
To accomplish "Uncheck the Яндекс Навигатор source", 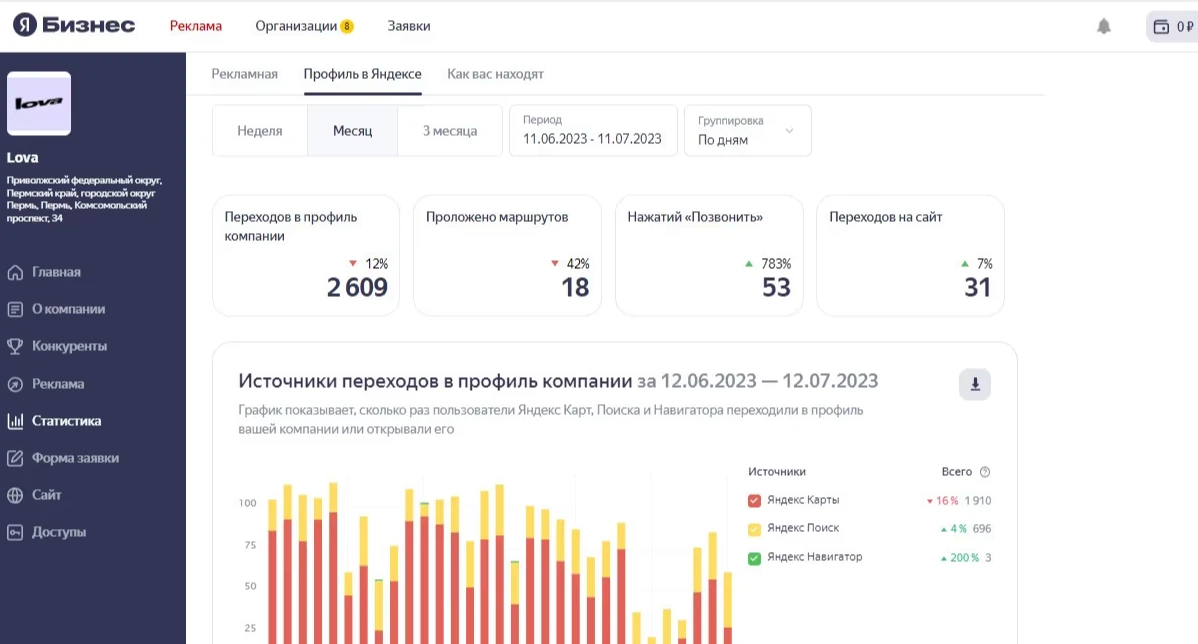I will click(x=754, y=558).
